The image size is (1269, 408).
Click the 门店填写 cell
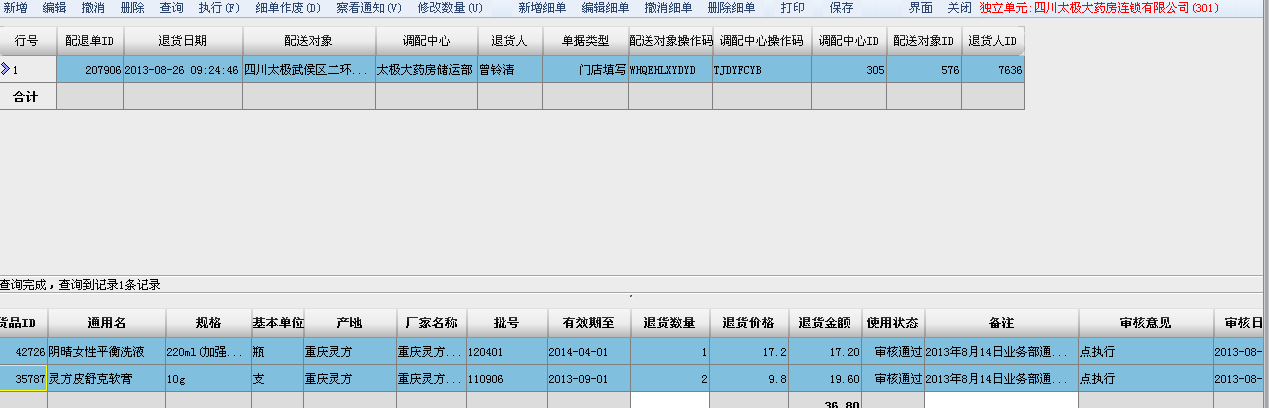point(585,70)
